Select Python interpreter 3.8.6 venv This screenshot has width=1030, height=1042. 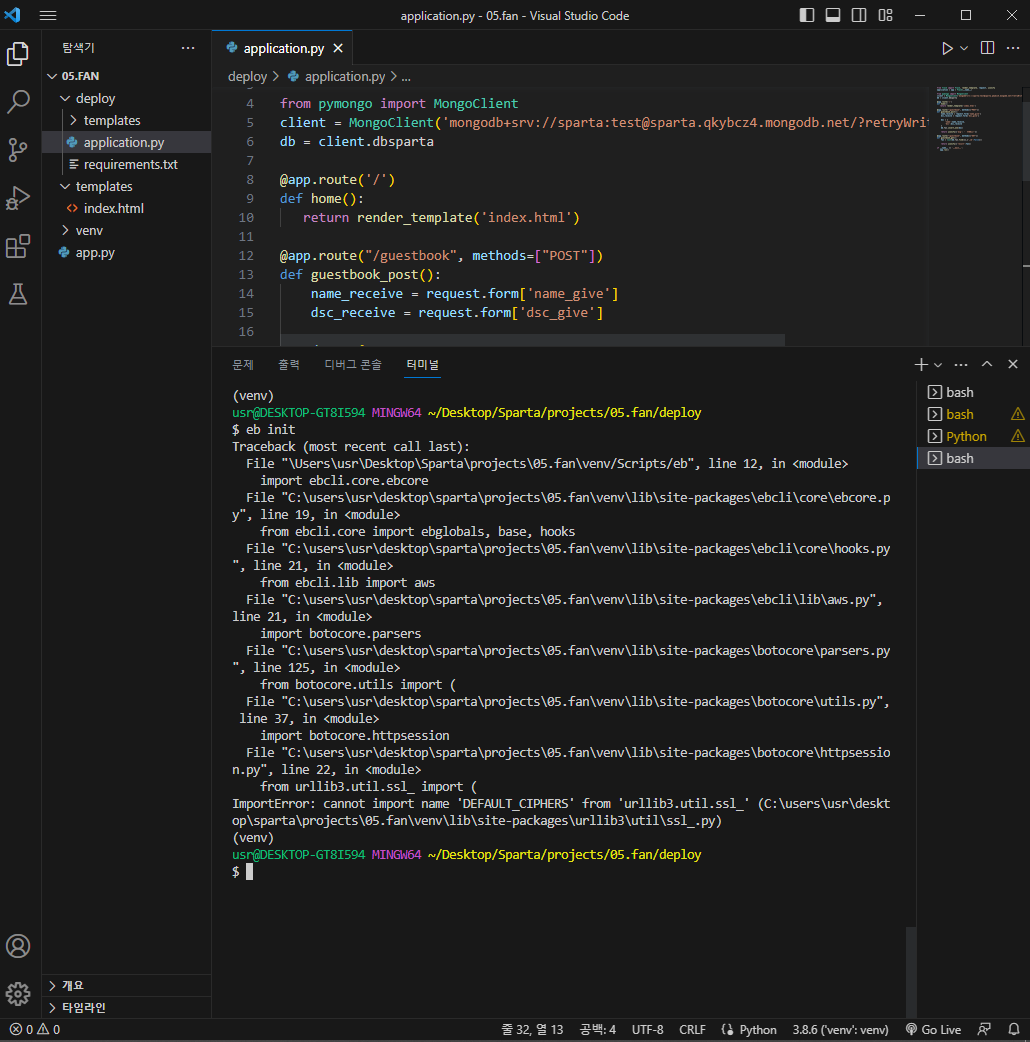[840, 1029]
